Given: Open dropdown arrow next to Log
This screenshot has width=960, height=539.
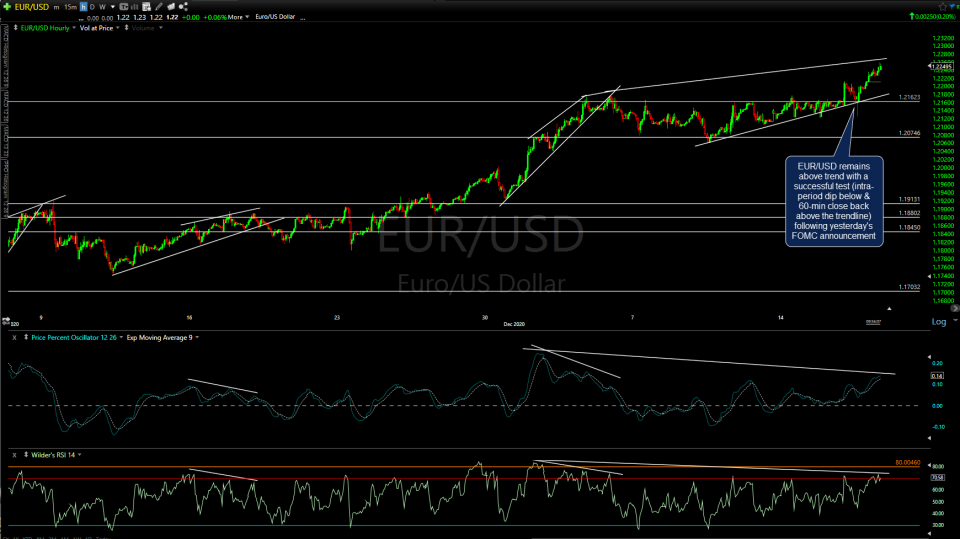Looking at the screenshot, I should pos(955,321).
